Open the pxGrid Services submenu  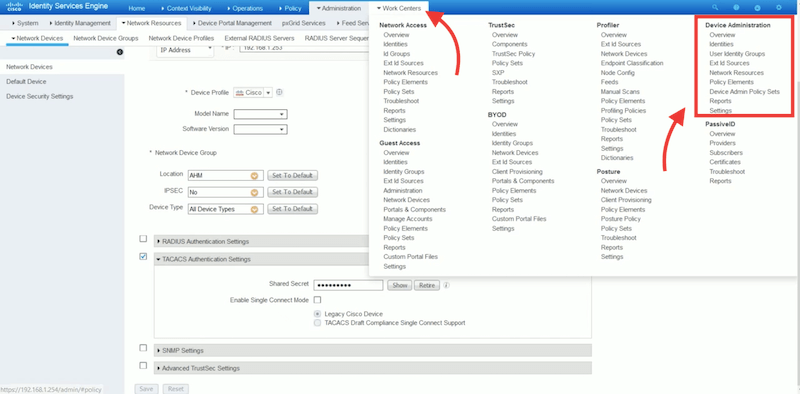click(304, 23)
